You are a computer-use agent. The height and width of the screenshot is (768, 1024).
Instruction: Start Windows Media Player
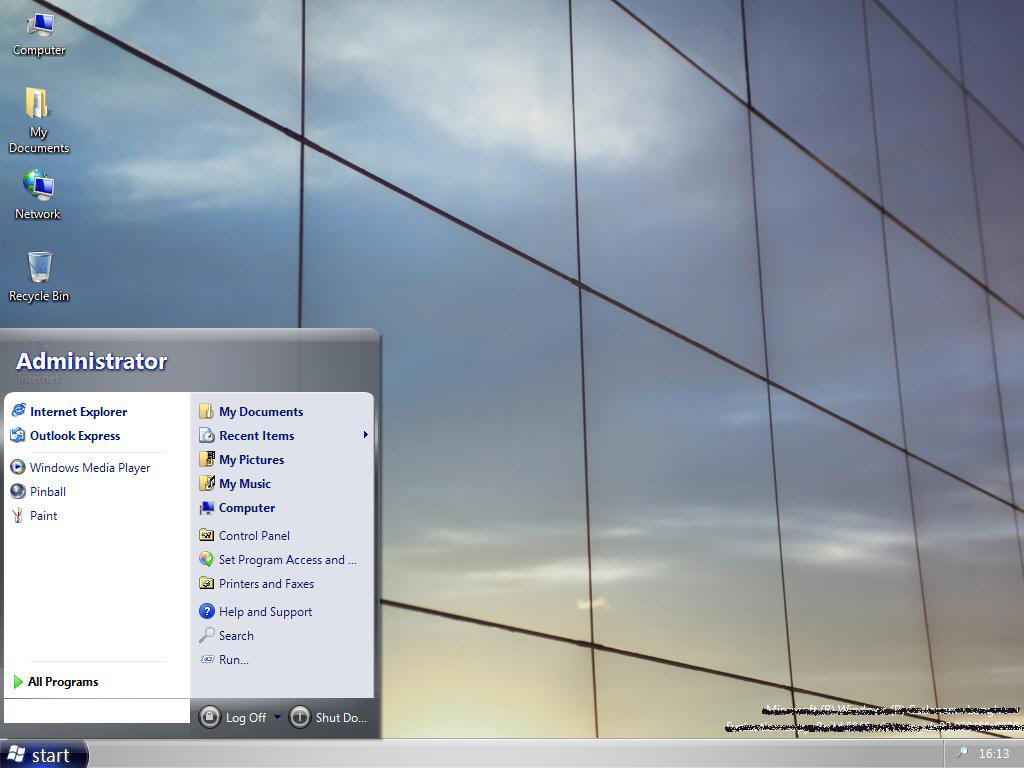(80, 468)
